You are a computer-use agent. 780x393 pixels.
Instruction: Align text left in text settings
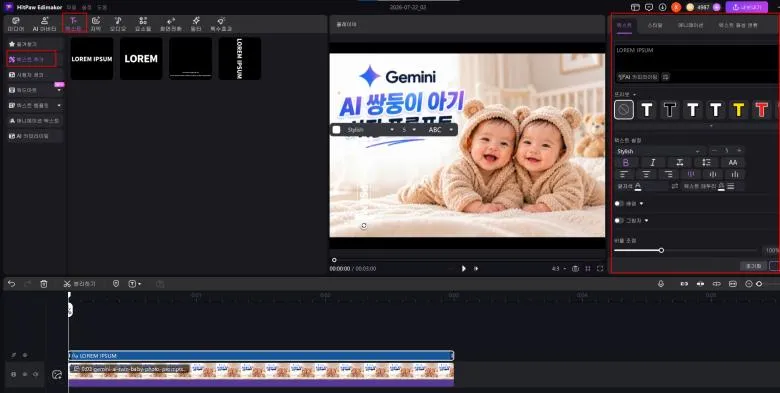624,175
